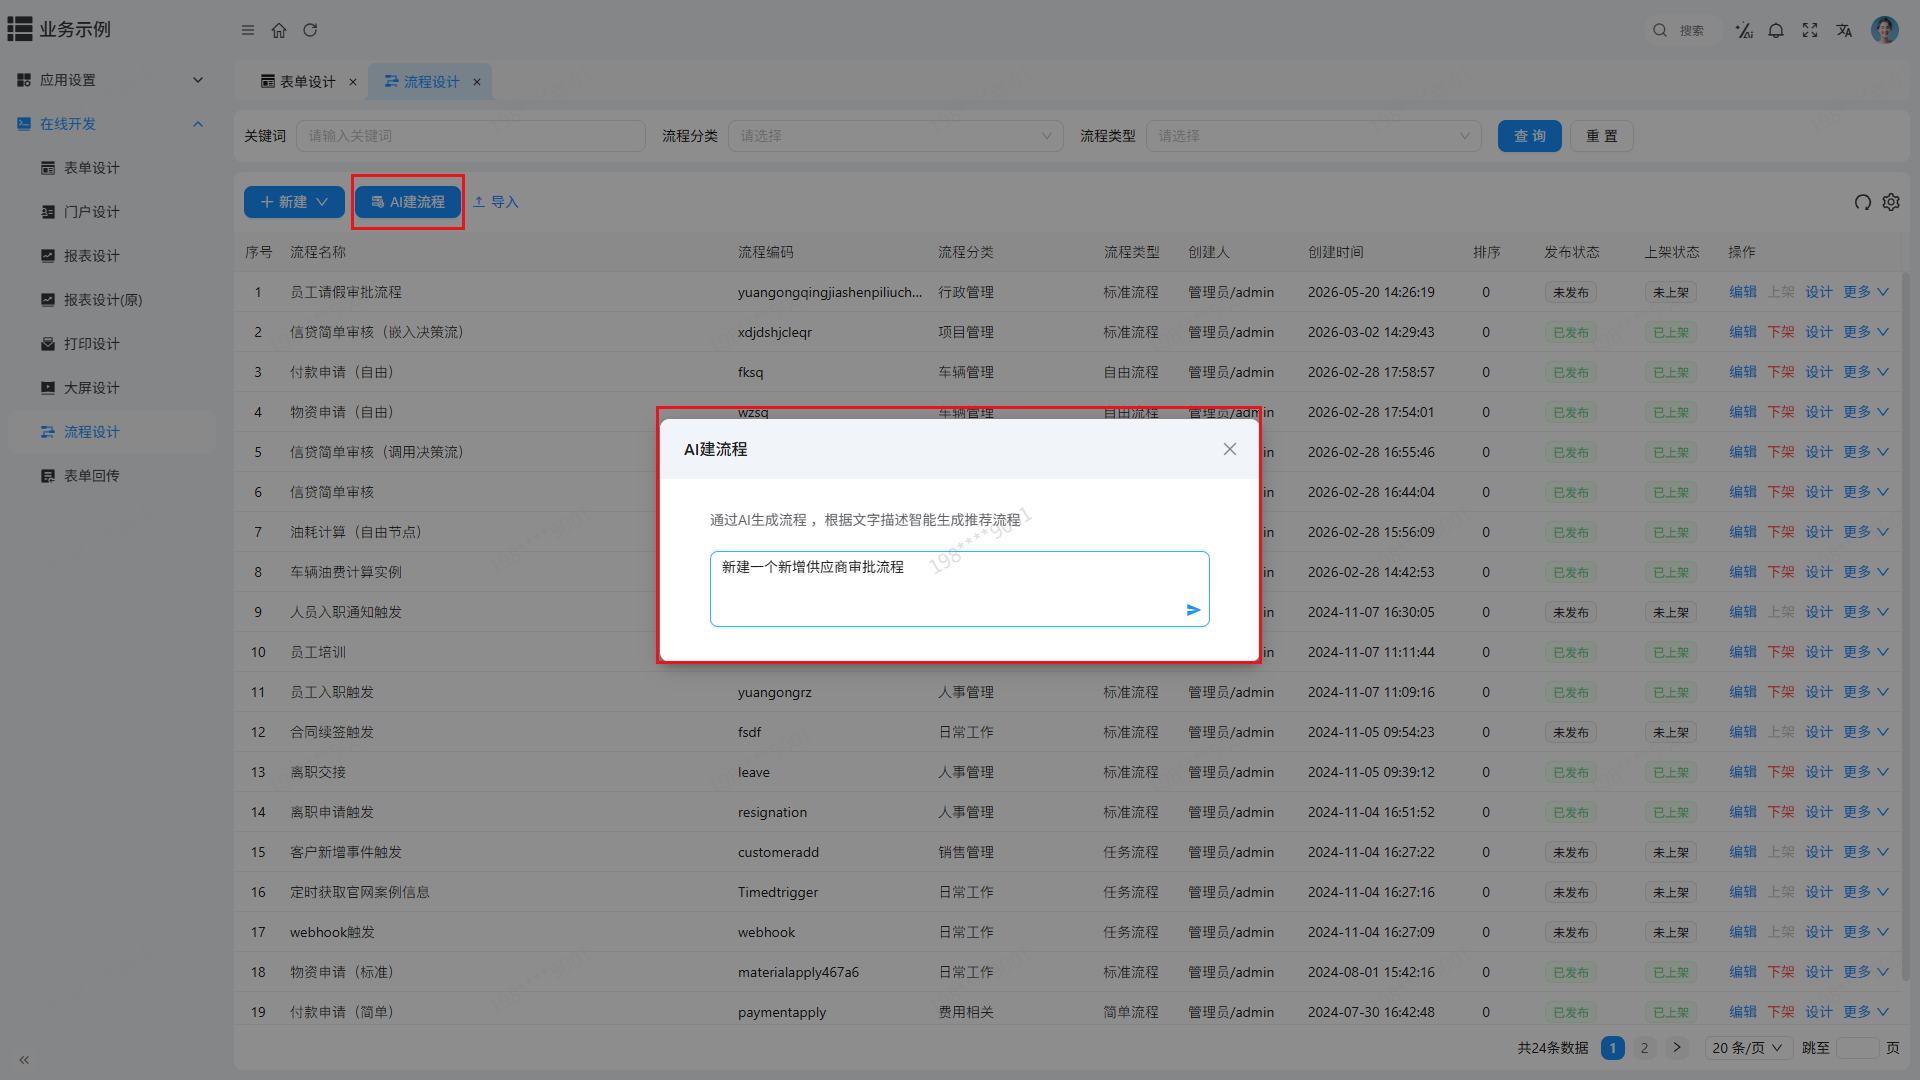Select 流程设计 in the sidebar
Viewport: 1920px width, 1080px height.
(x=110, y=432)
